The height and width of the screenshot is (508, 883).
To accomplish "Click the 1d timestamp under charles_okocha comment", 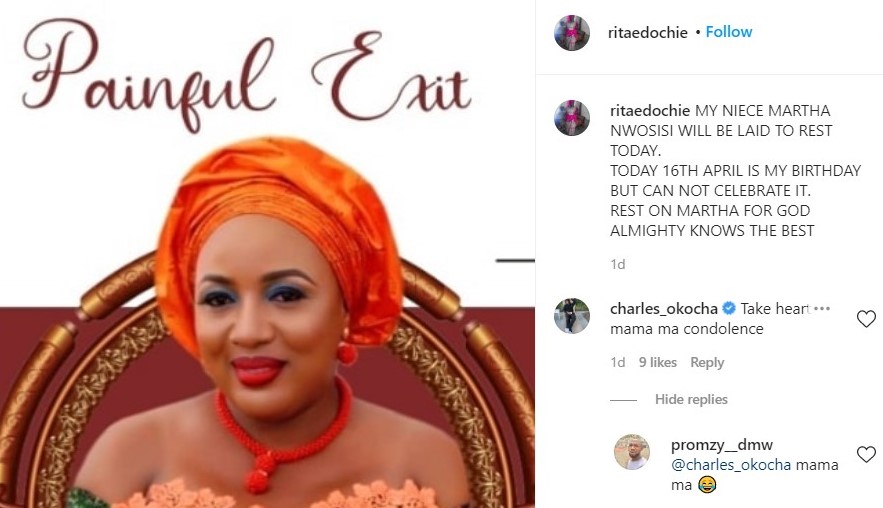I will (618, 362).
